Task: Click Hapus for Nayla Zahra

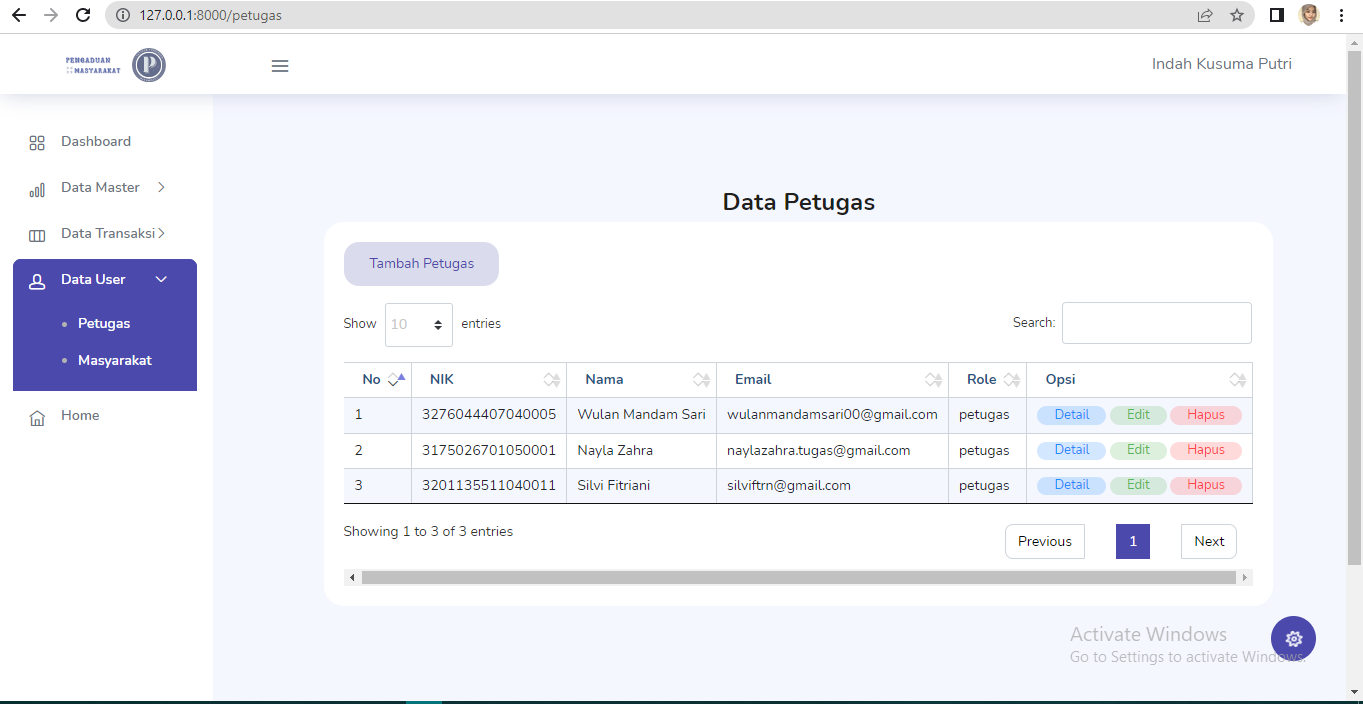Action: coord(1206,450)
